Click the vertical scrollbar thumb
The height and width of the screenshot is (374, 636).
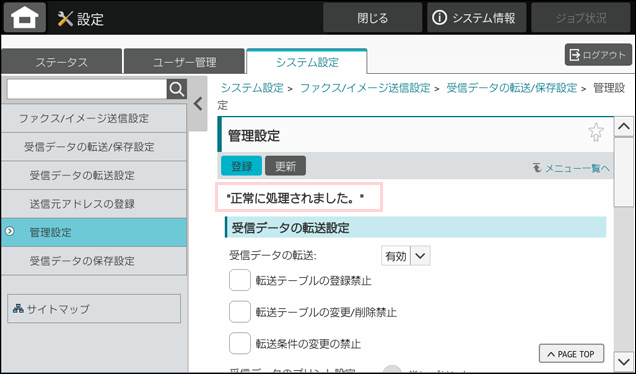coord(623,172)
